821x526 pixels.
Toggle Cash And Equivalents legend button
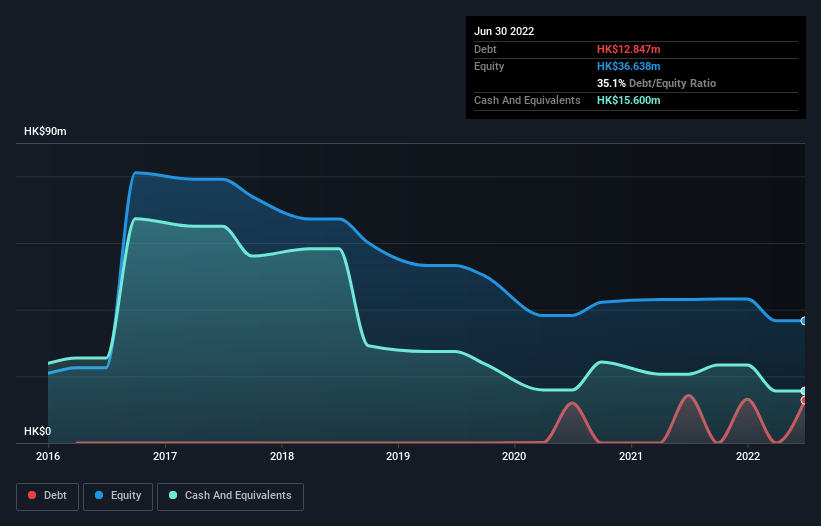[230, 496]
